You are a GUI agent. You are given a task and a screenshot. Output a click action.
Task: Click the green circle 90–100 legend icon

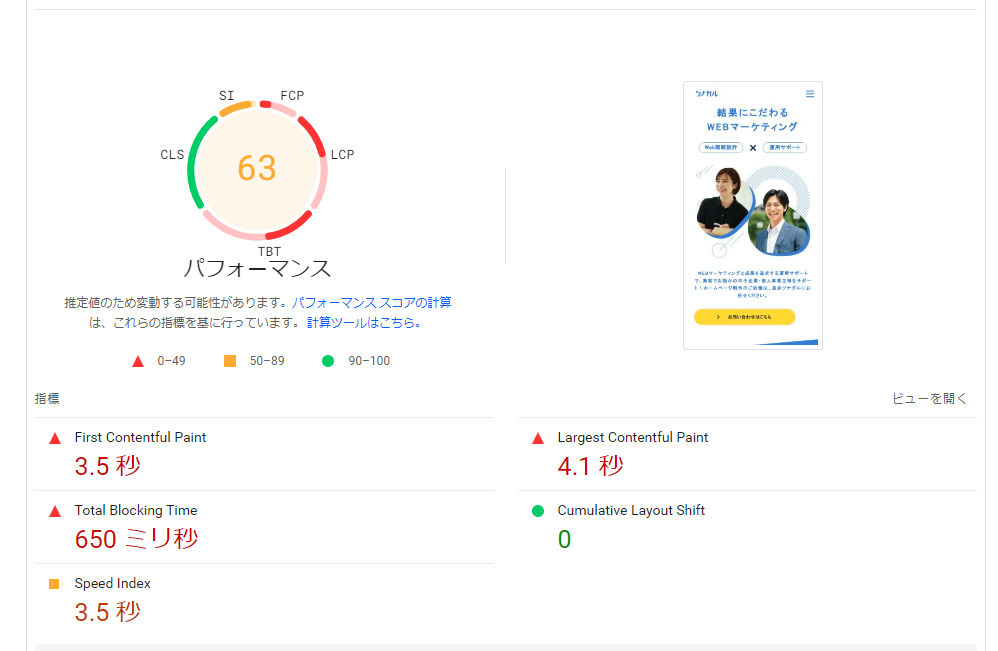coord(328,361)
